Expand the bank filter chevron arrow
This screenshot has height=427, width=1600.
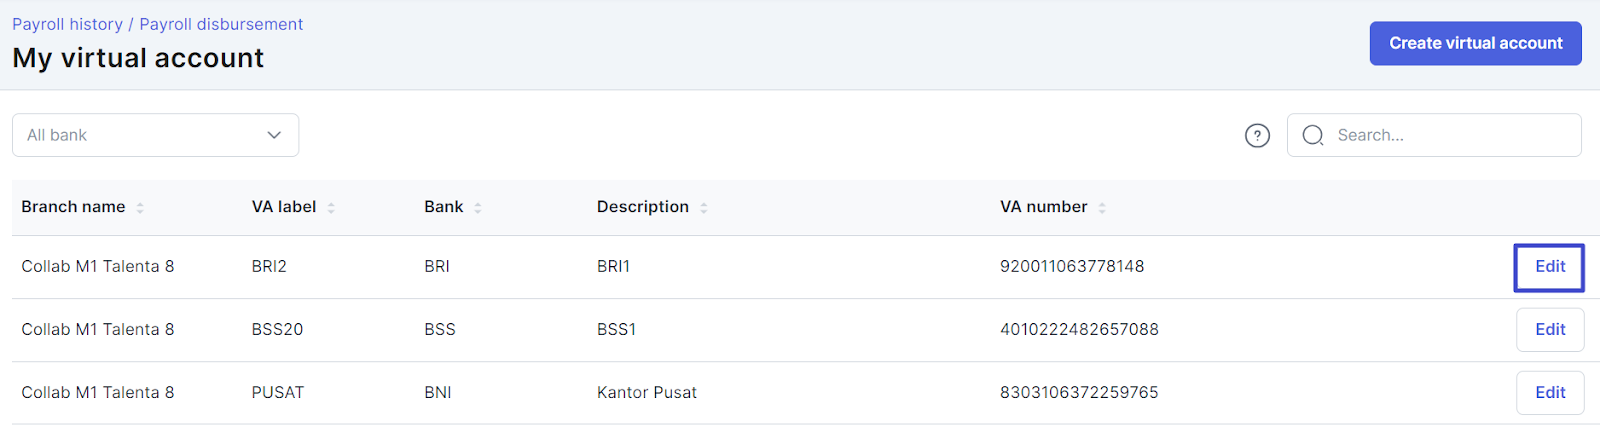pos(274,135)
